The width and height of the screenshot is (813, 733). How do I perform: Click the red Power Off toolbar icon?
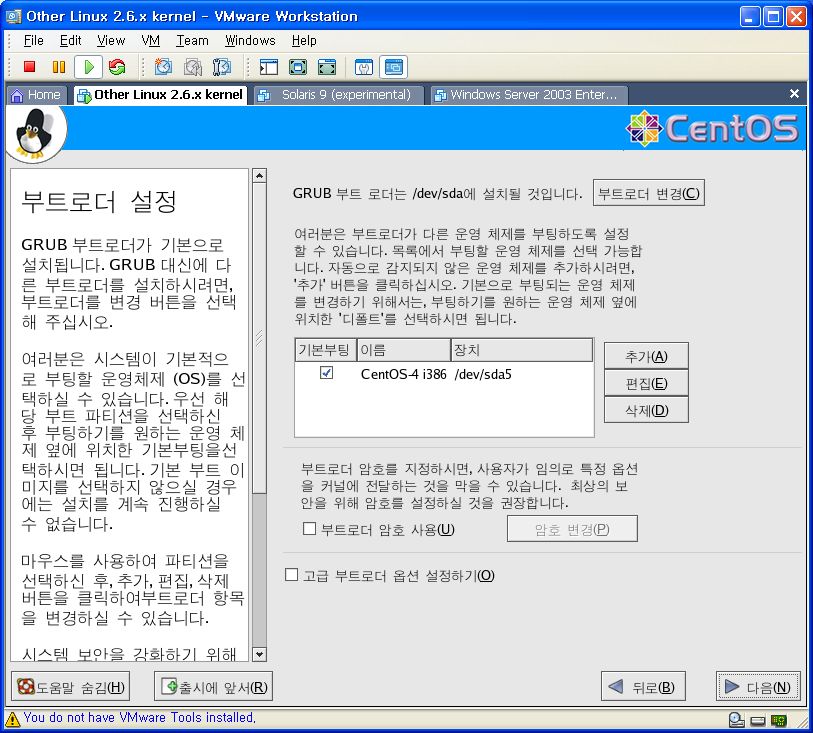(x=29, y=67)
